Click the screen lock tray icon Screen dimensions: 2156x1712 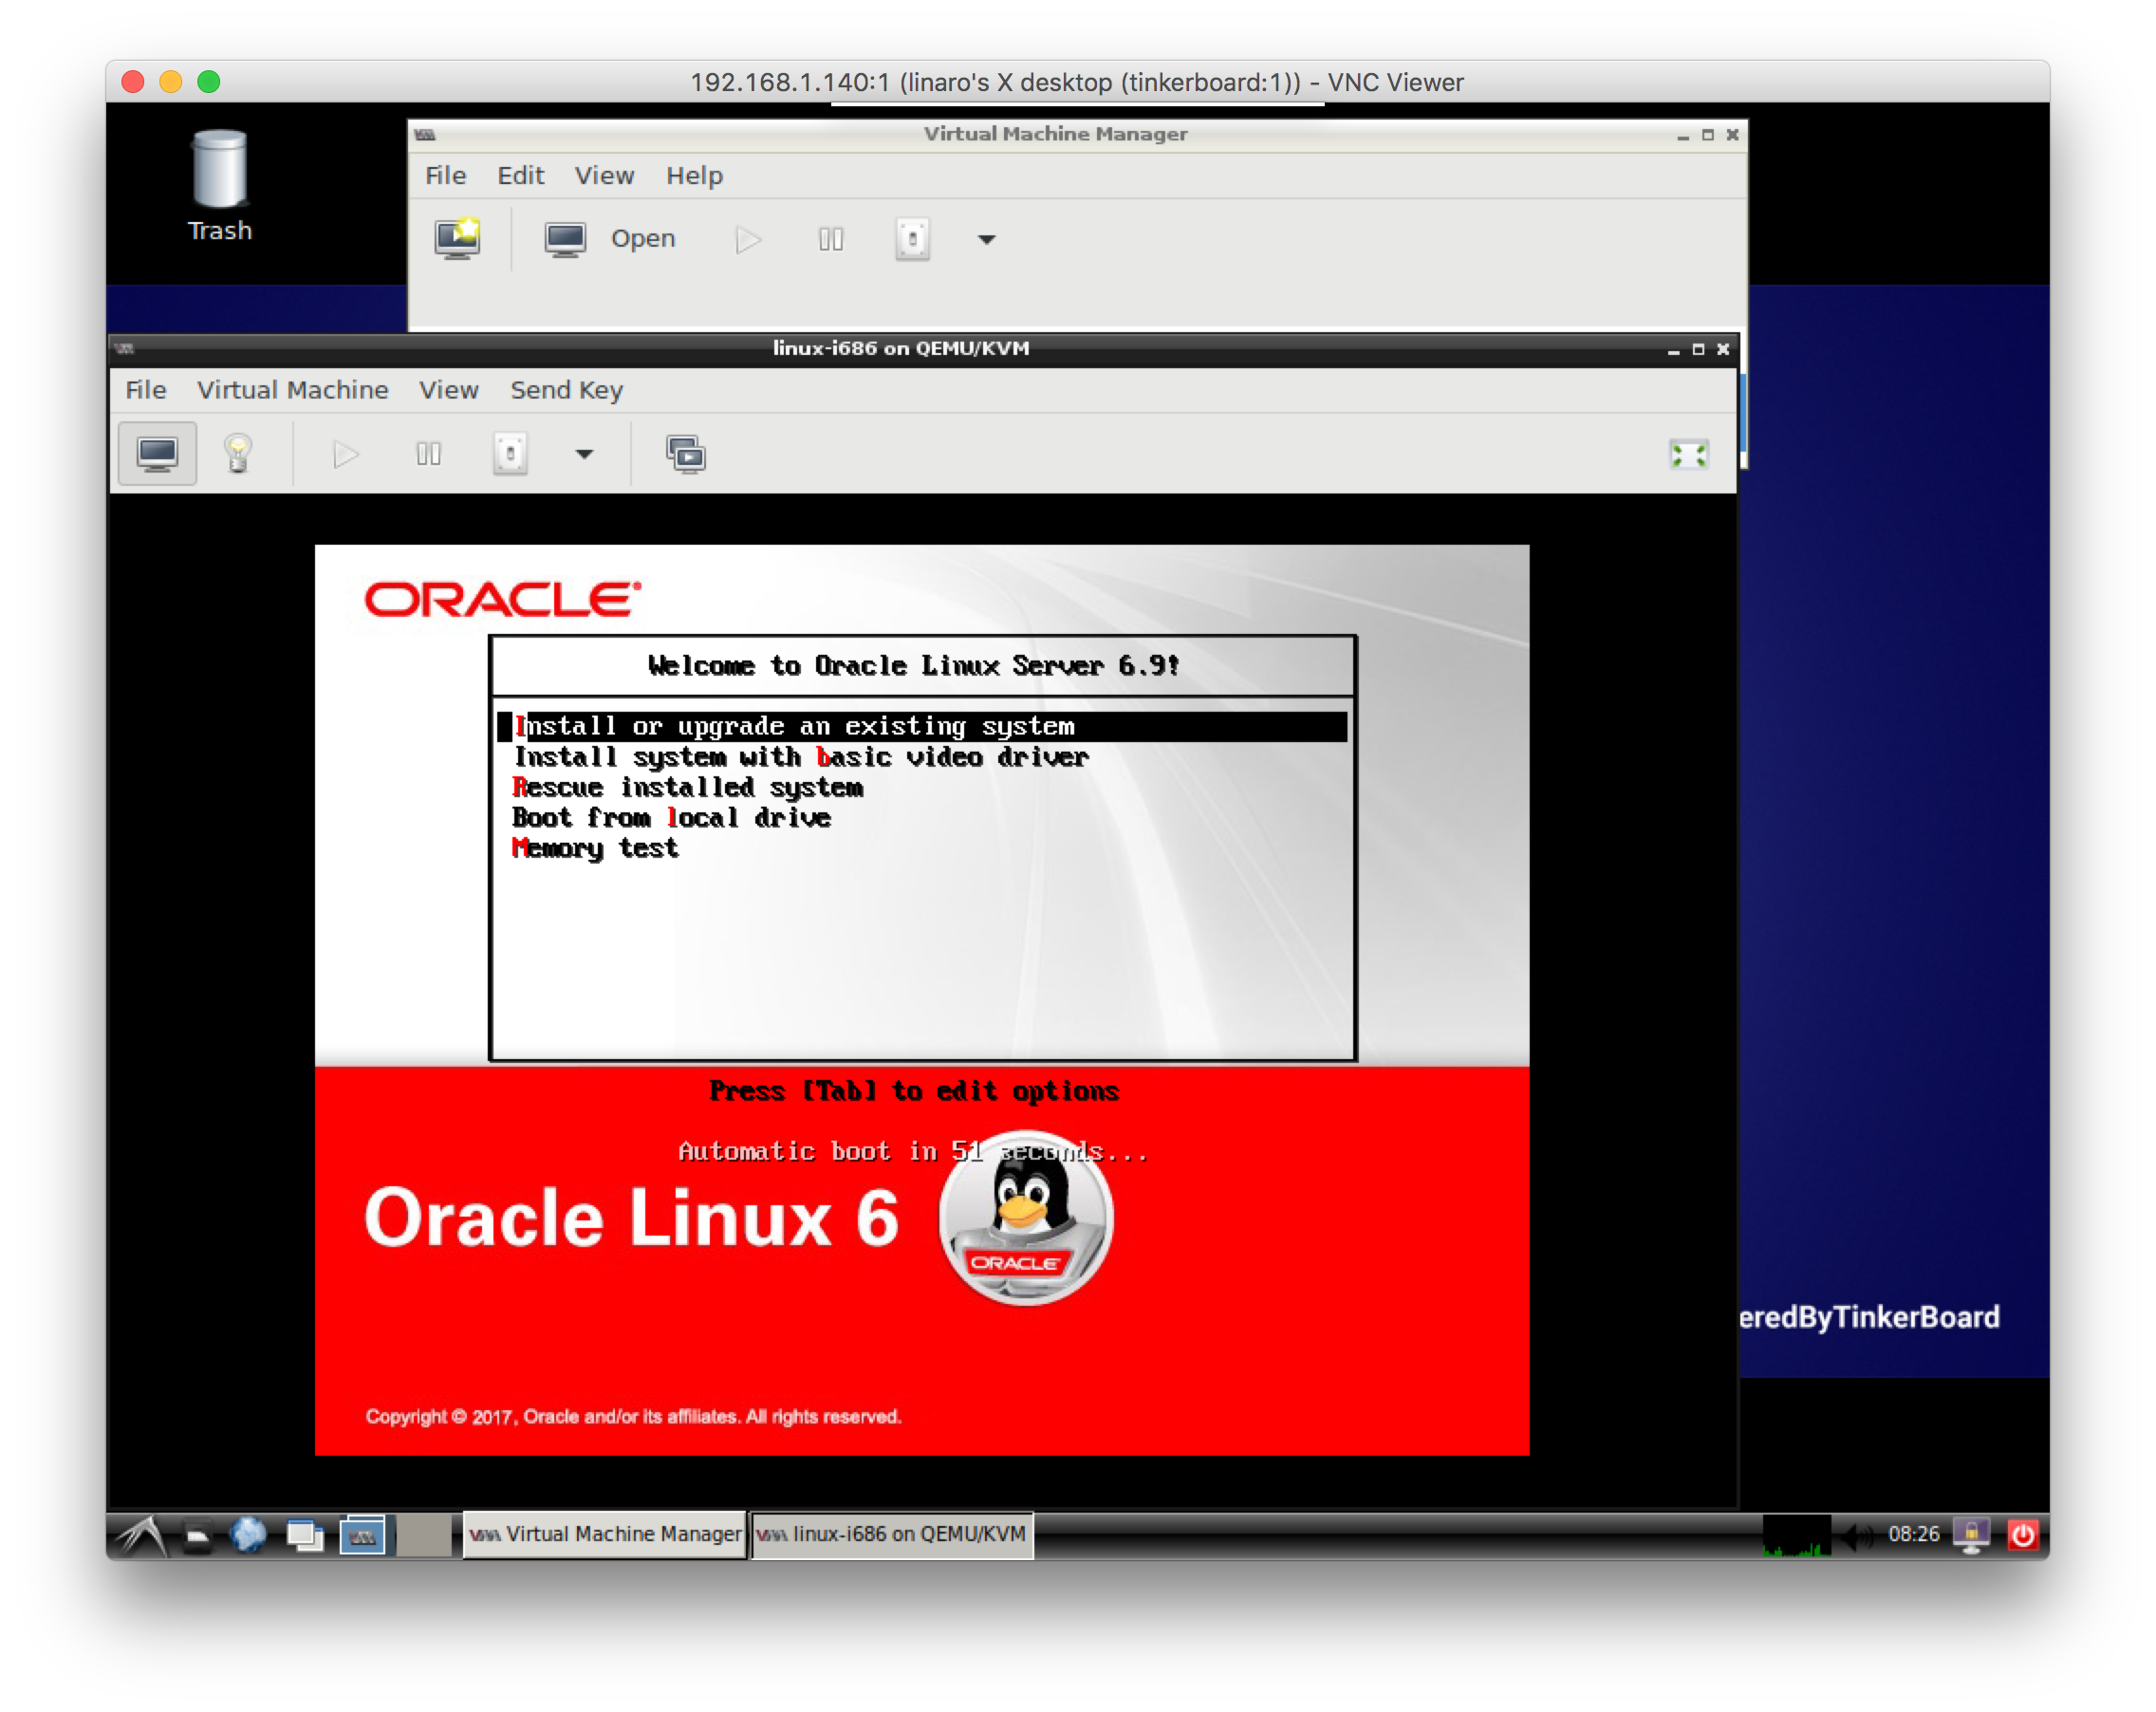pyautogui.click(x=1971, y=1535)
